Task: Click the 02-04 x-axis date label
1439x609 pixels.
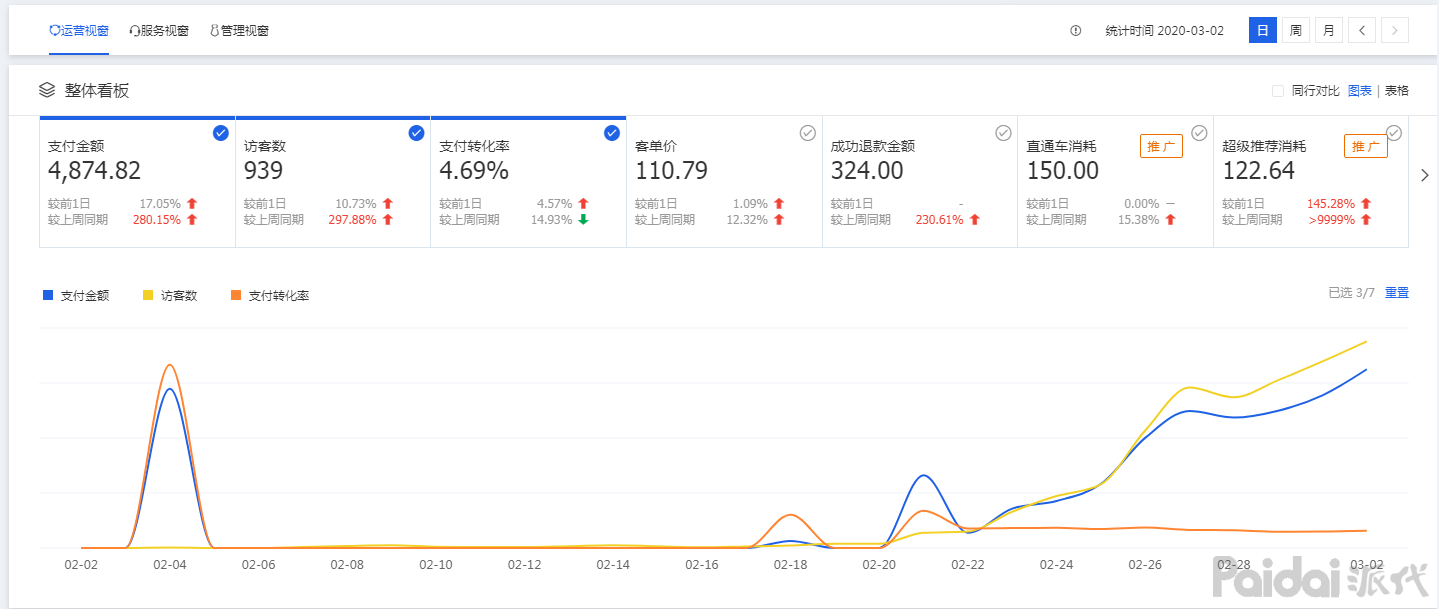Action: pyautogui.click(x=169, y=565)
